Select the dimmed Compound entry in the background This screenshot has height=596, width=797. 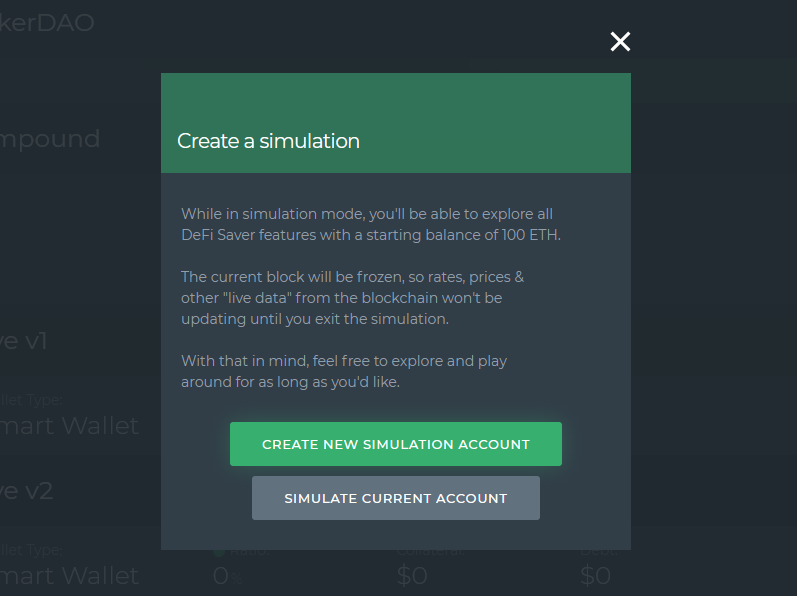pyautogui.click(x=50, y=139)
